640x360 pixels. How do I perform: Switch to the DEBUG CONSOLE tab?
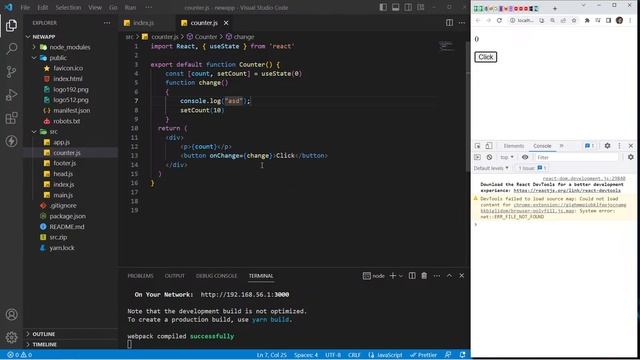point(216,276)
